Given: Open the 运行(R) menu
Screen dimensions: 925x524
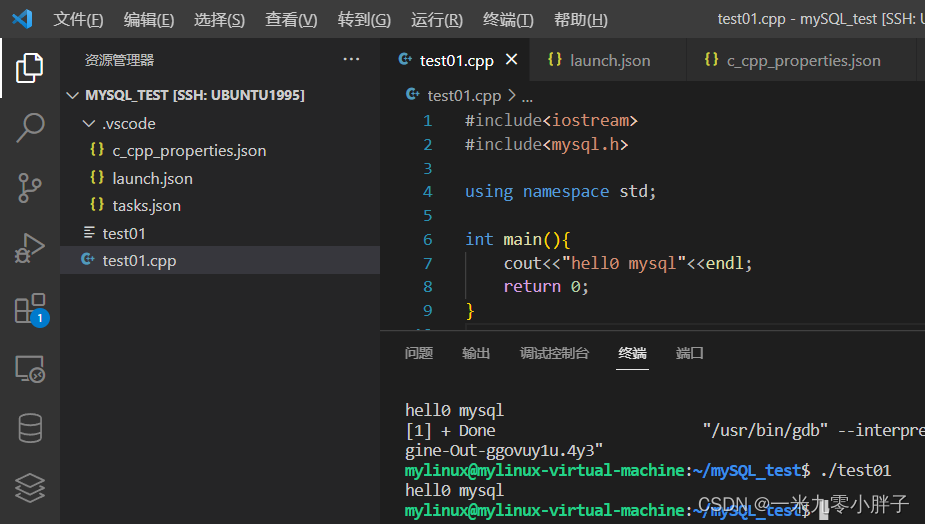Looking at the screenshot, I should pos(437,20).
